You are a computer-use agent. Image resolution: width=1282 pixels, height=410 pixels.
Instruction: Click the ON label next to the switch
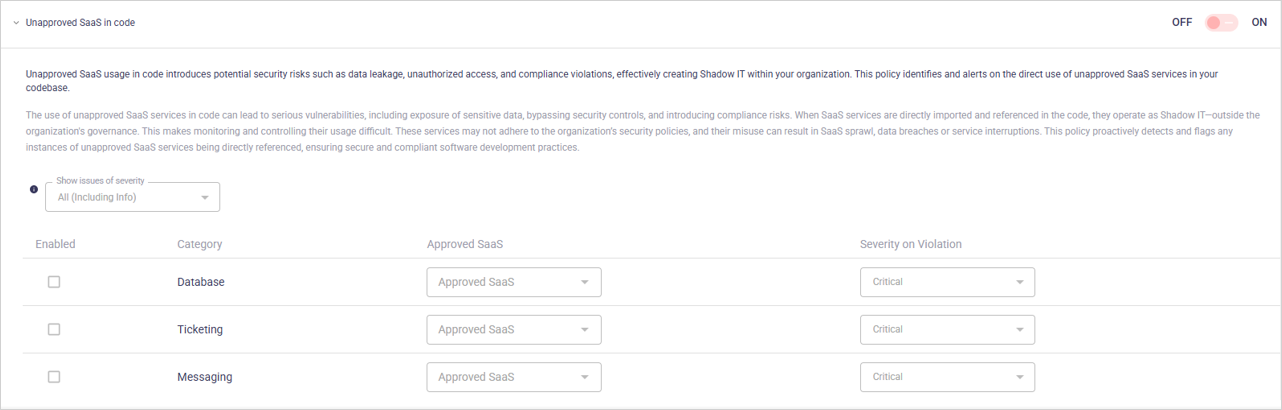tap(1259, 22)
